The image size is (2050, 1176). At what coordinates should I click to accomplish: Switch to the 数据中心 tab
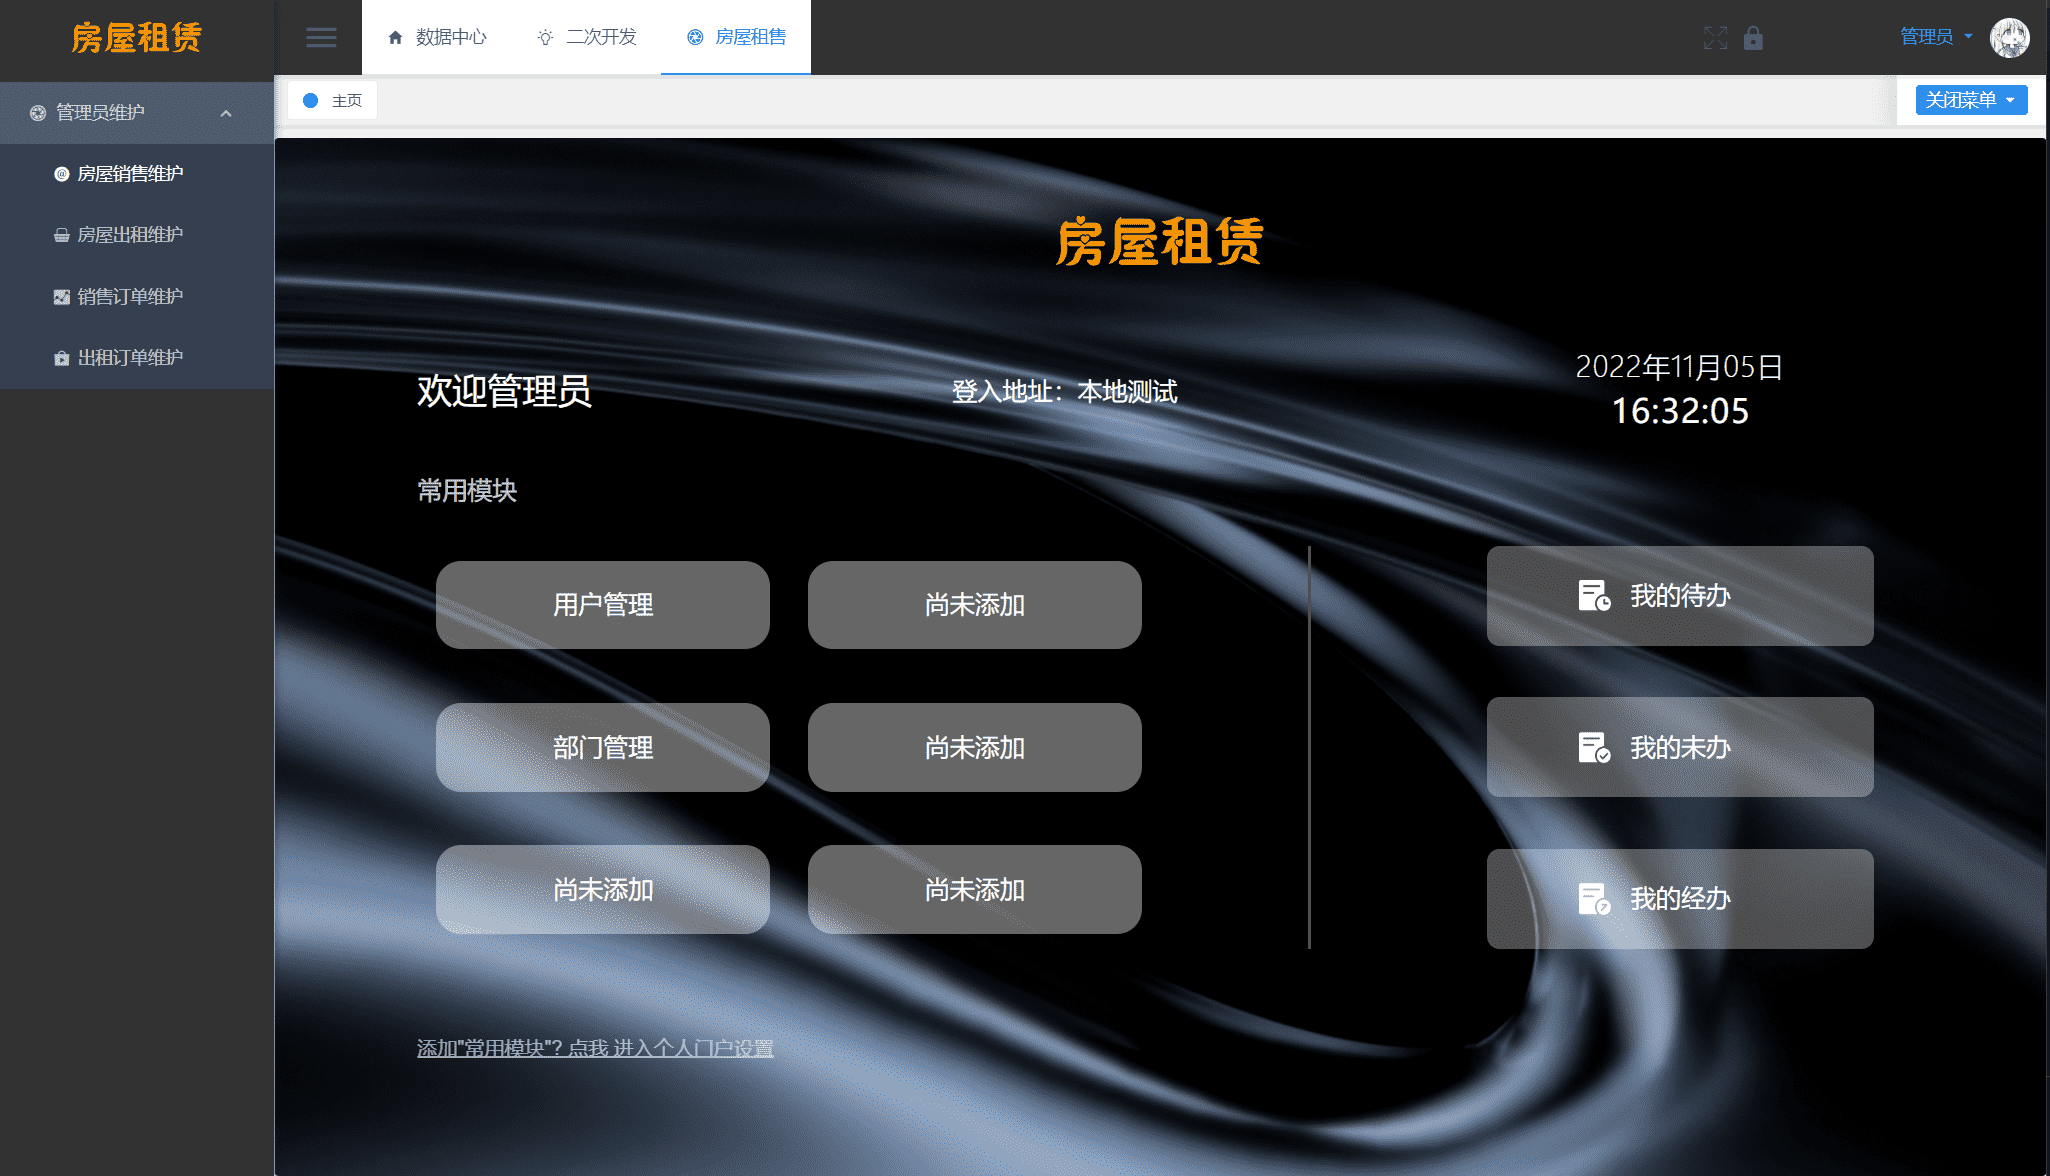pyautogui.click(x=449, y=37)
